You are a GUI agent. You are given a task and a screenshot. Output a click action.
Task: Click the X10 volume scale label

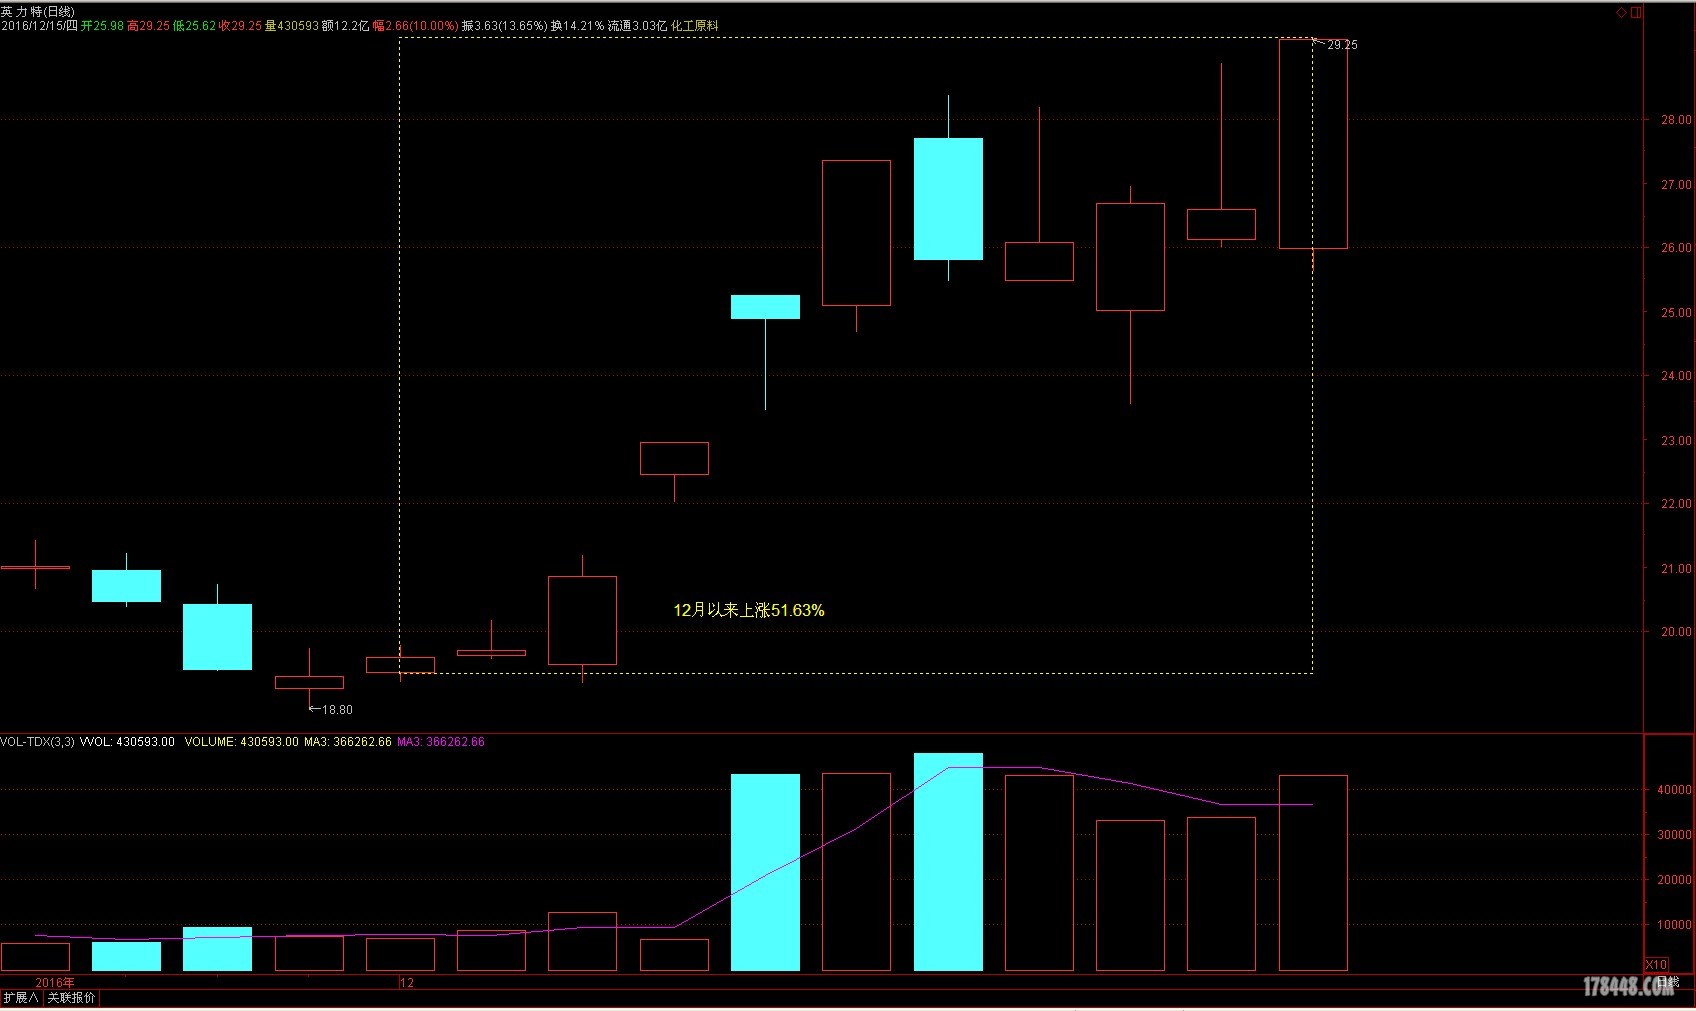pyautogui.click(x=1657, y=965)
